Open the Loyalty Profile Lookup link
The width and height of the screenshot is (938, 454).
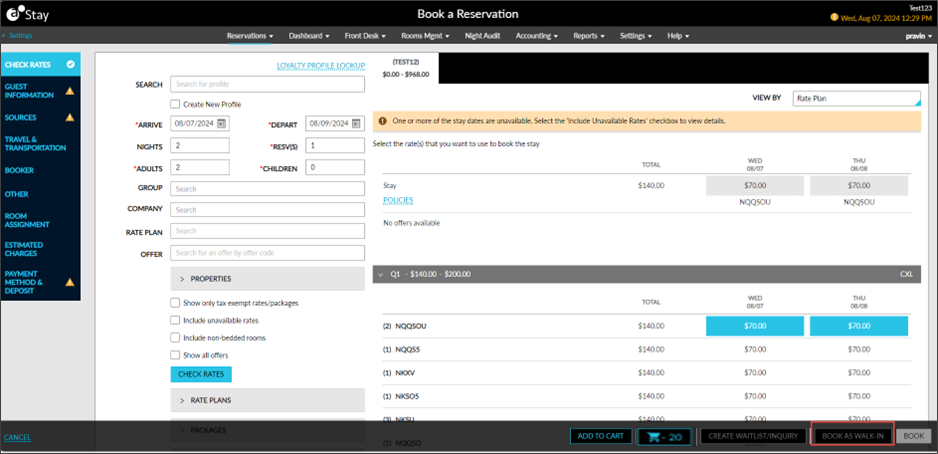(x=321, y=65)
